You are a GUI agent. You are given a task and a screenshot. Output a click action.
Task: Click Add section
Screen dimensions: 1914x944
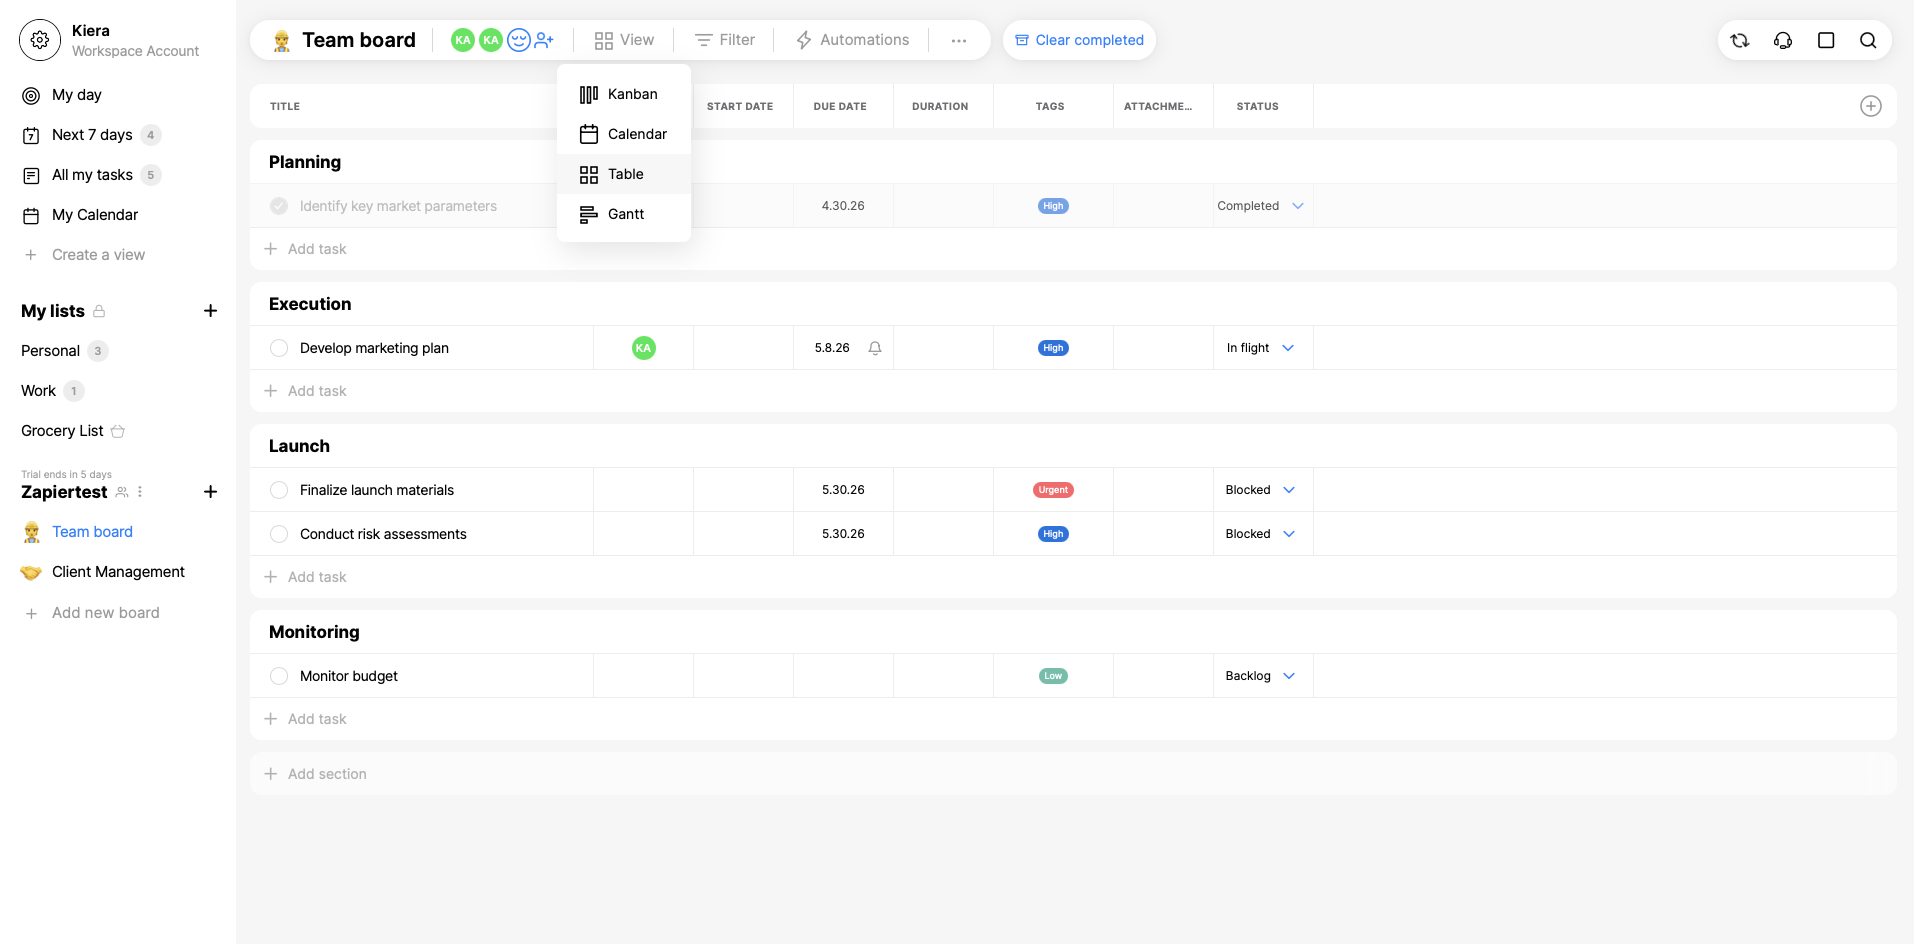pos(316,774)
